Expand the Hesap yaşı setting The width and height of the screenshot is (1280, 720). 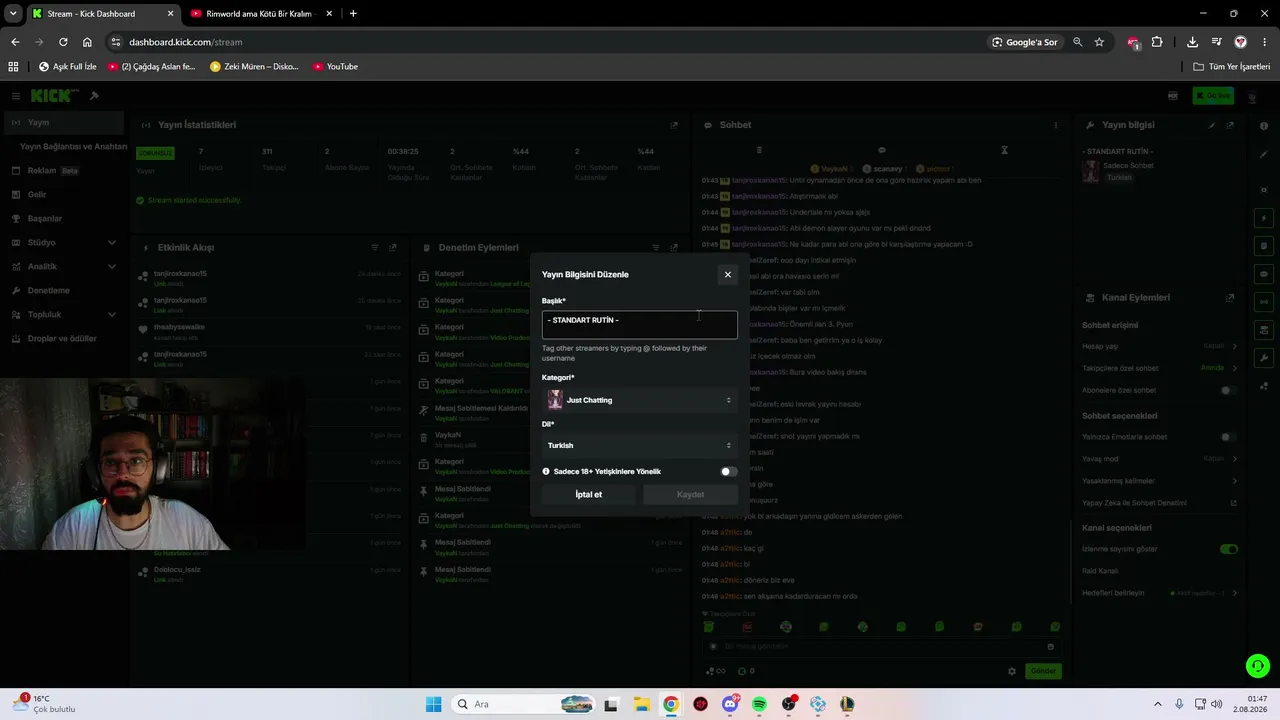[x=1160, y=346]
